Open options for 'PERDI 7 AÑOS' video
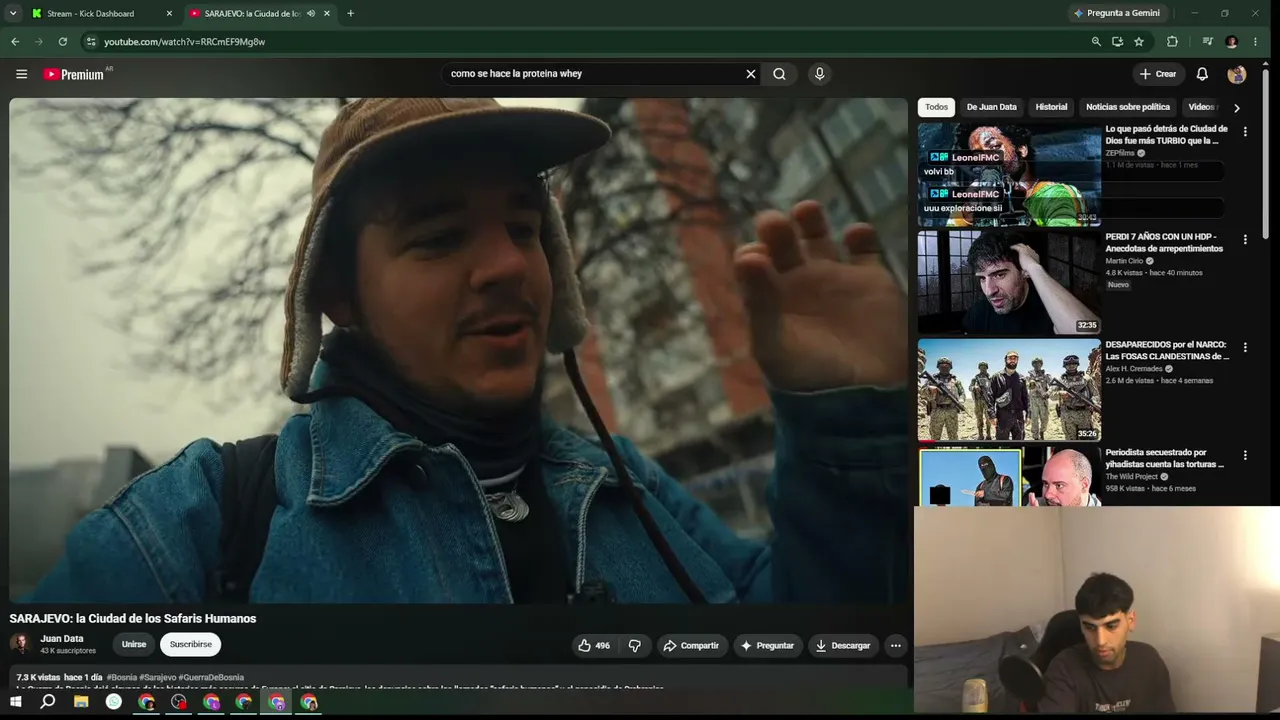The image size is (1280, 720). 1245,240
